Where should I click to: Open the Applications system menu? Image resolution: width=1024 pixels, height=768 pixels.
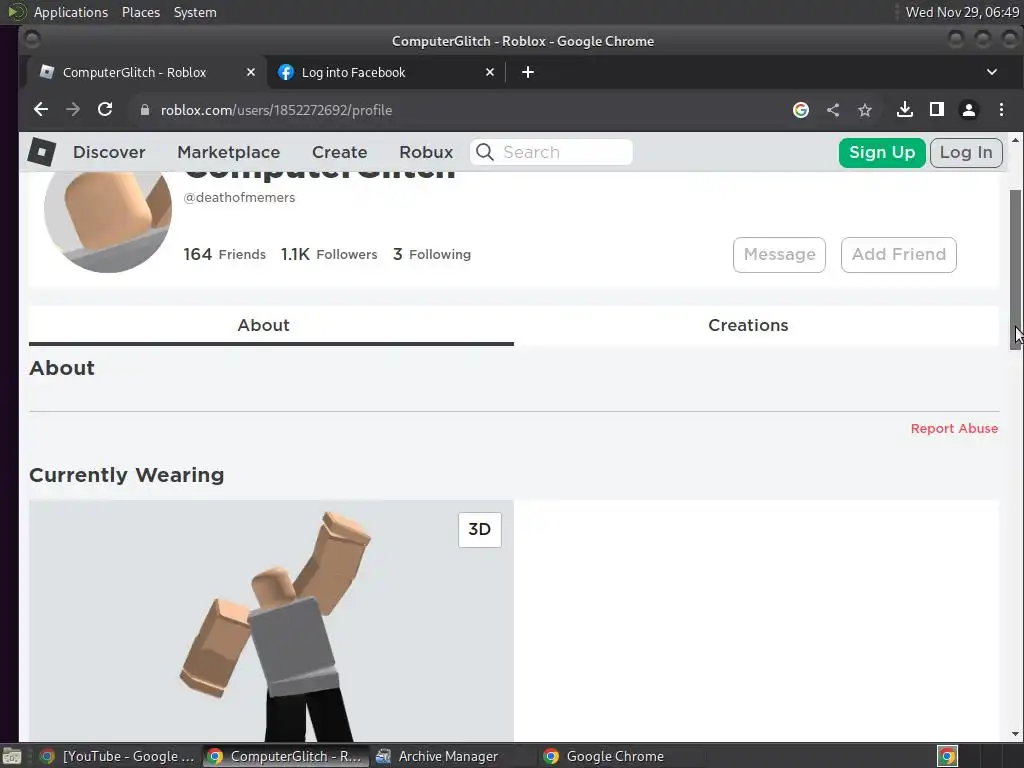click(x=71, y=12)
